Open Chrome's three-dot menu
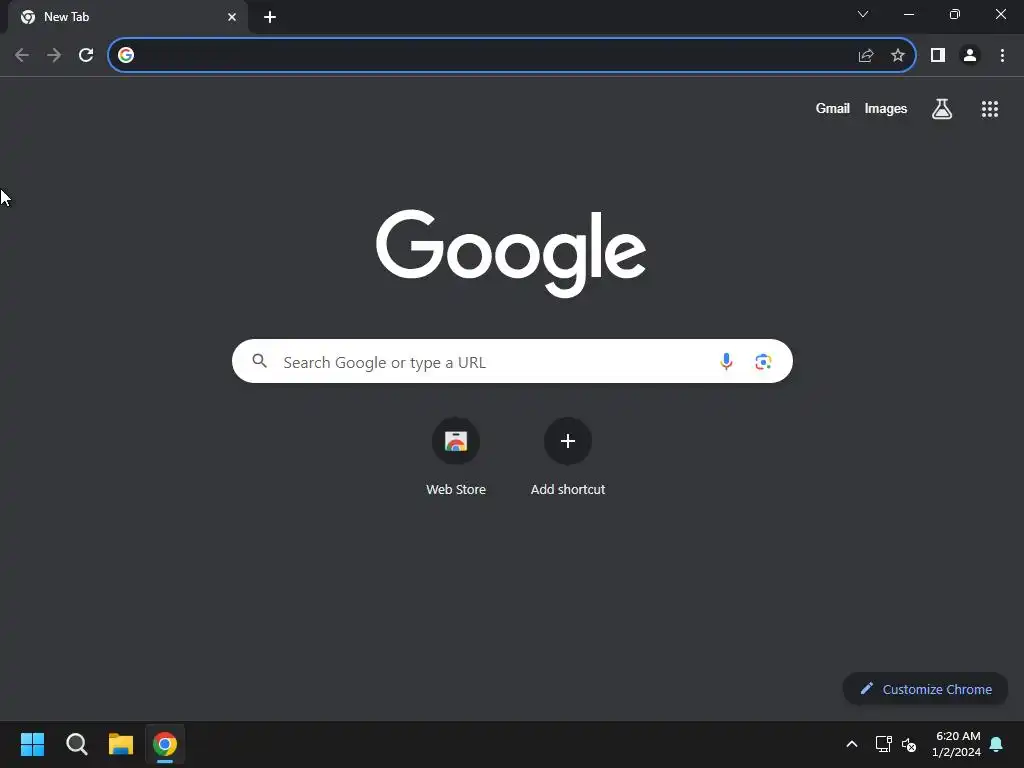The width and height of the screenshot is (1024, 768). [1002, 56]
